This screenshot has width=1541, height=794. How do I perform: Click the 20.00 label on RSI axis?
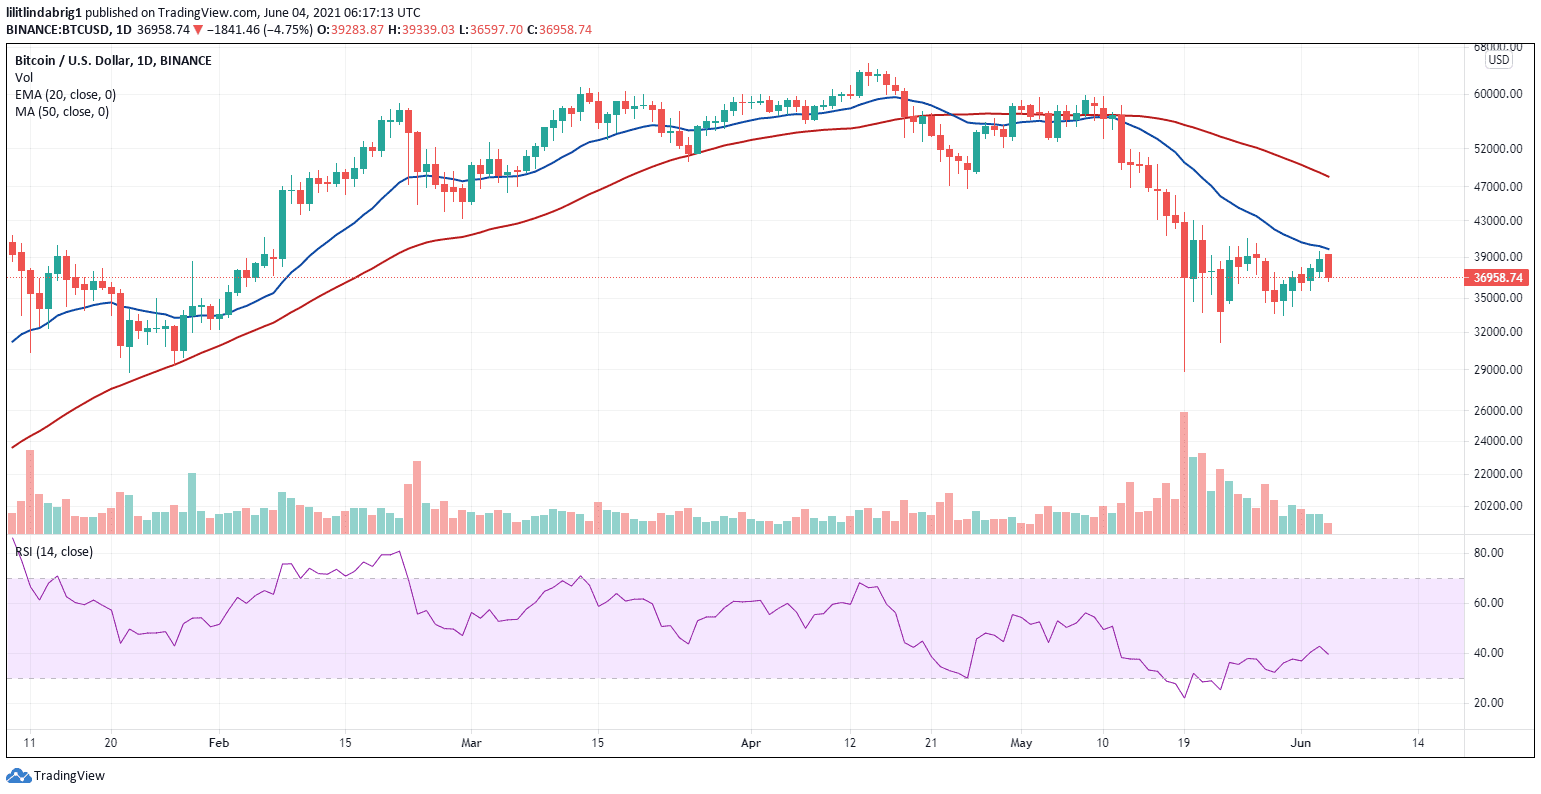click(x=1488, y=703)
